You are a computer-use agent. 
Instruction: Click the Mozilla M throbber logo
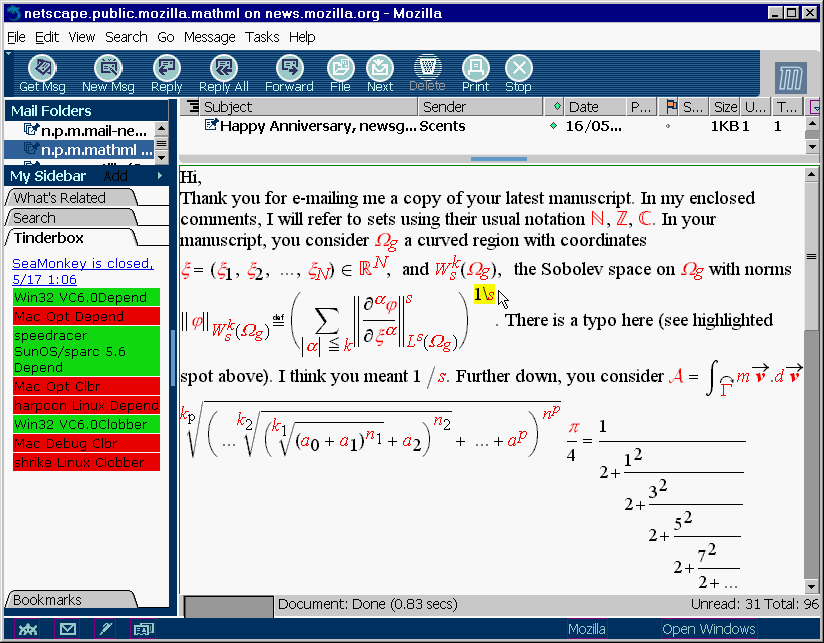[790, 78]
